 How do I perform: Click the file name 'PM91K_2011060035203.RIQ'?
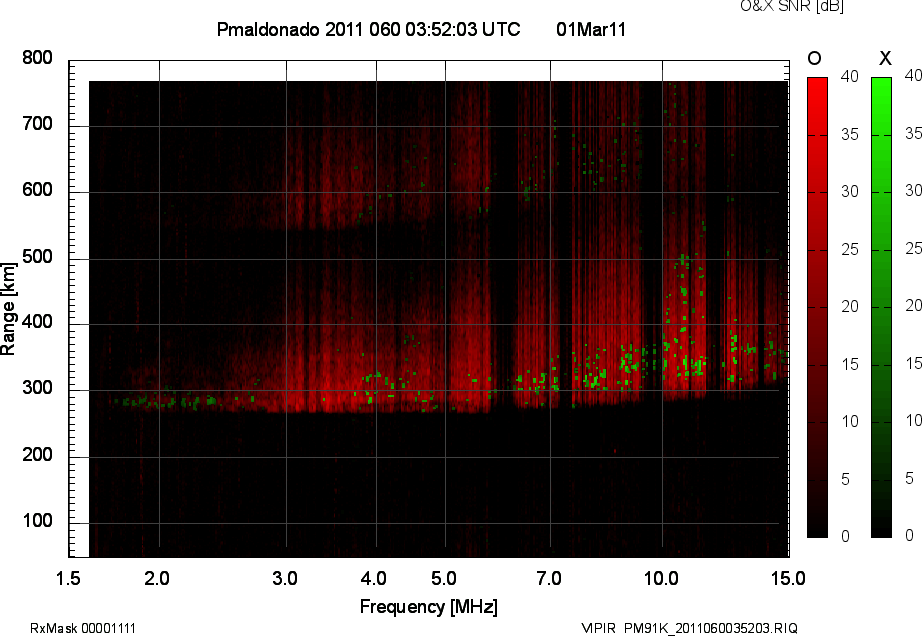(x=711, y=628)
